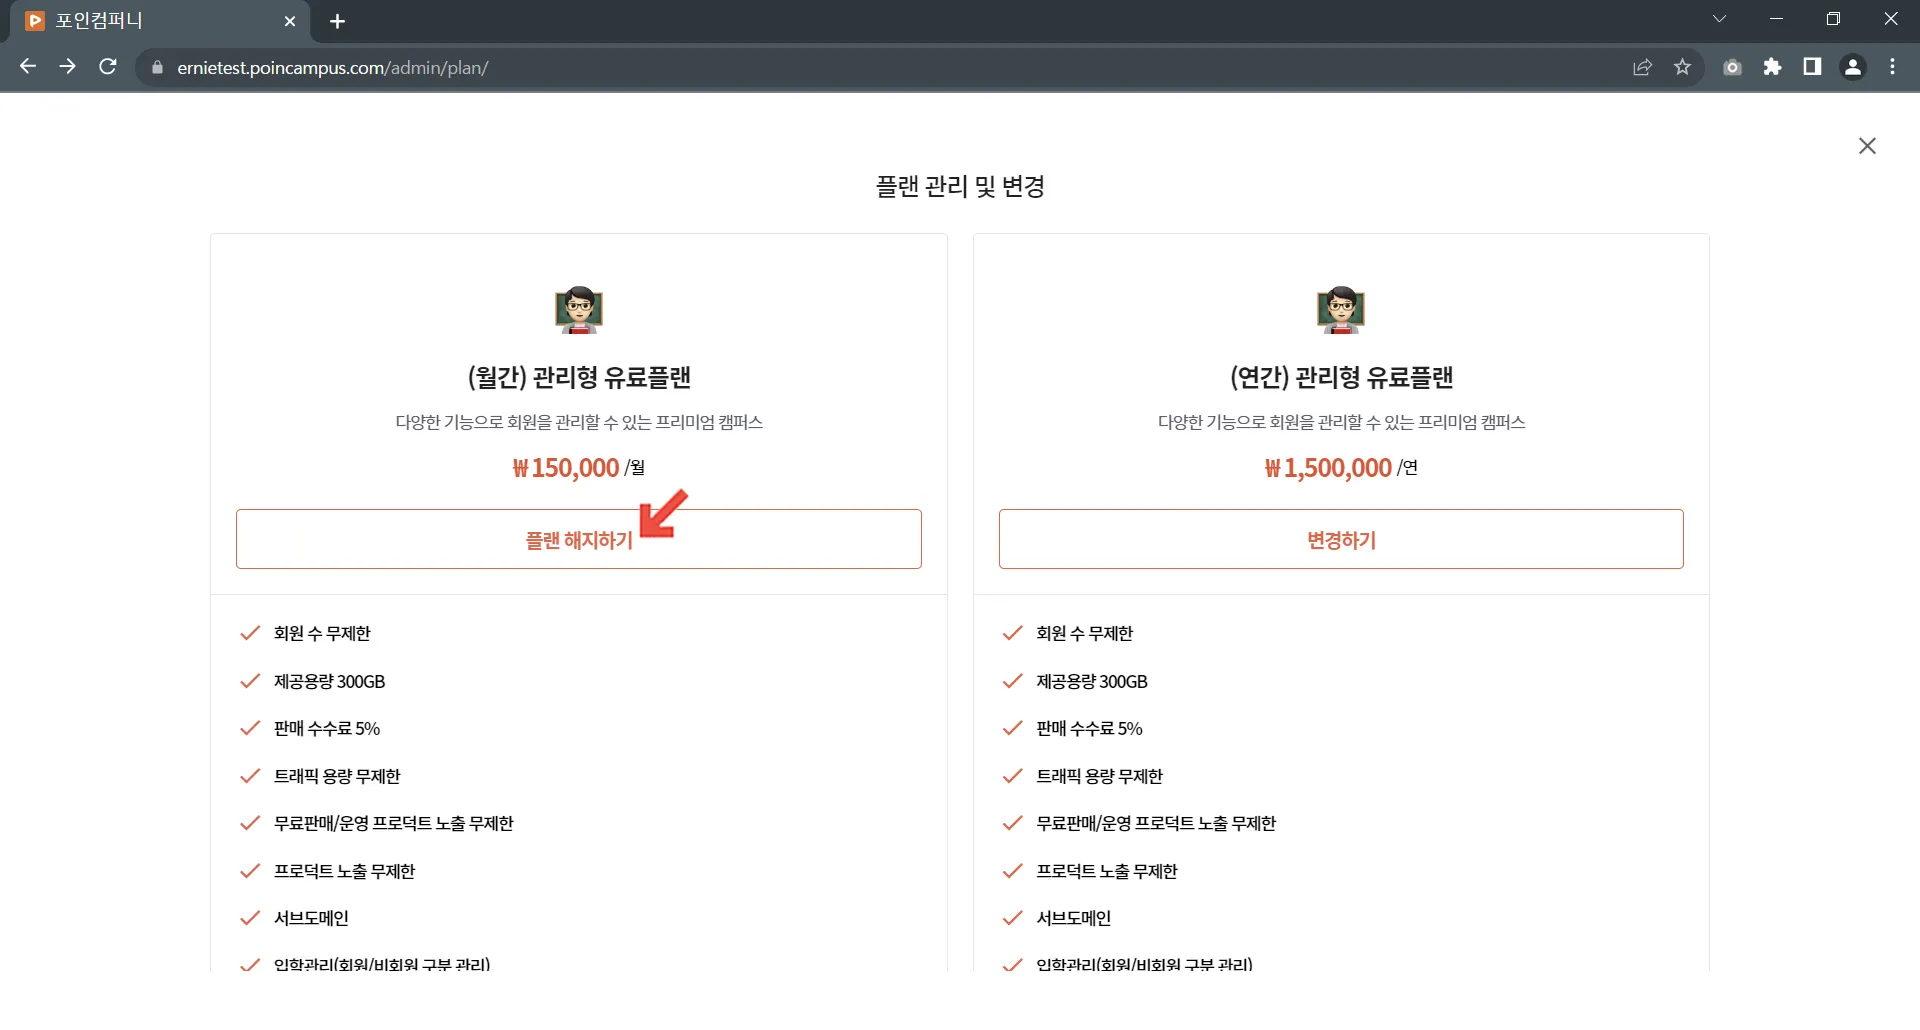Reload the page
Viewport: 1920px width, 1030px height.
[108, 67]
